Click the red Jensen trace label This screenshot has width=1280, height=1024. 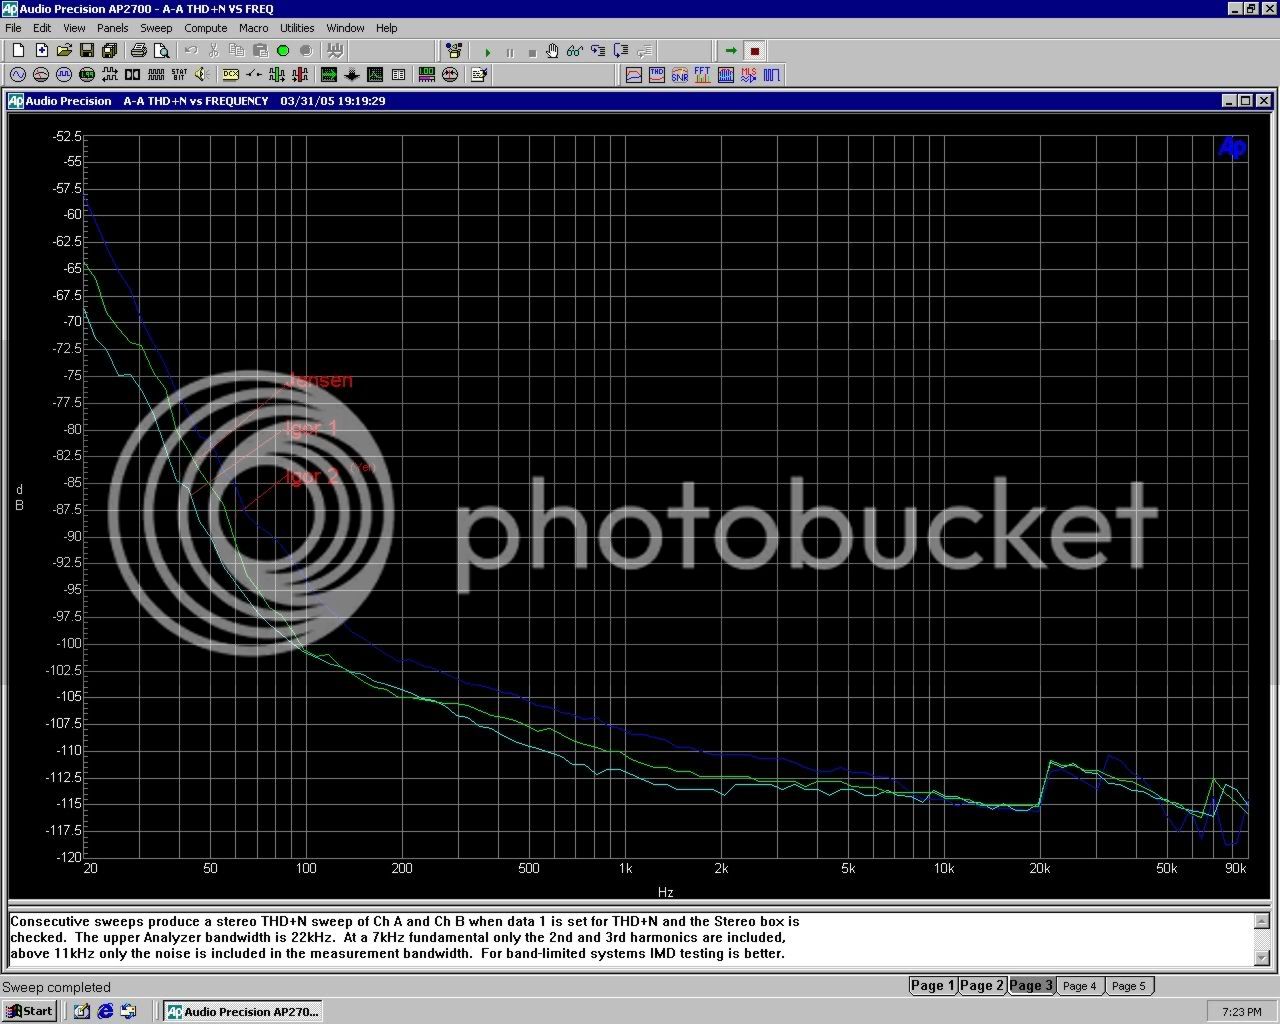[319, 380]
